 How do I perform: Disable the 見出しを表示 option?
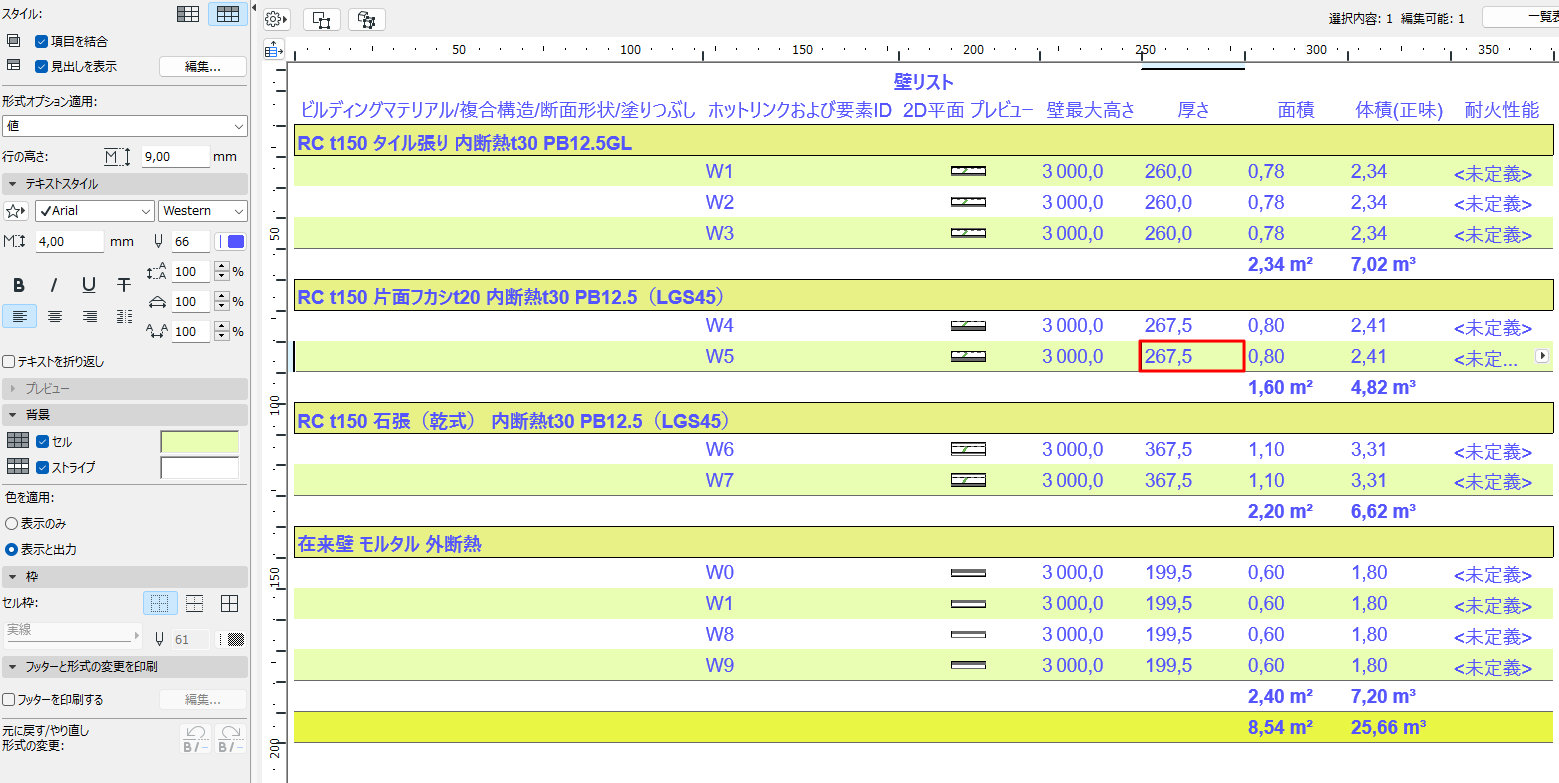tap(40, 66)
